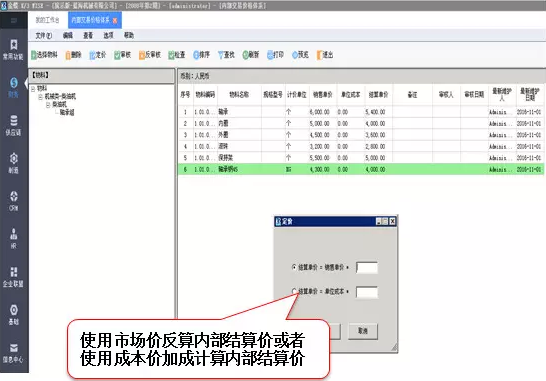Click the 反审核 toolbar icon
Screen dimensions: 546x381
click(x=141, y=55)
